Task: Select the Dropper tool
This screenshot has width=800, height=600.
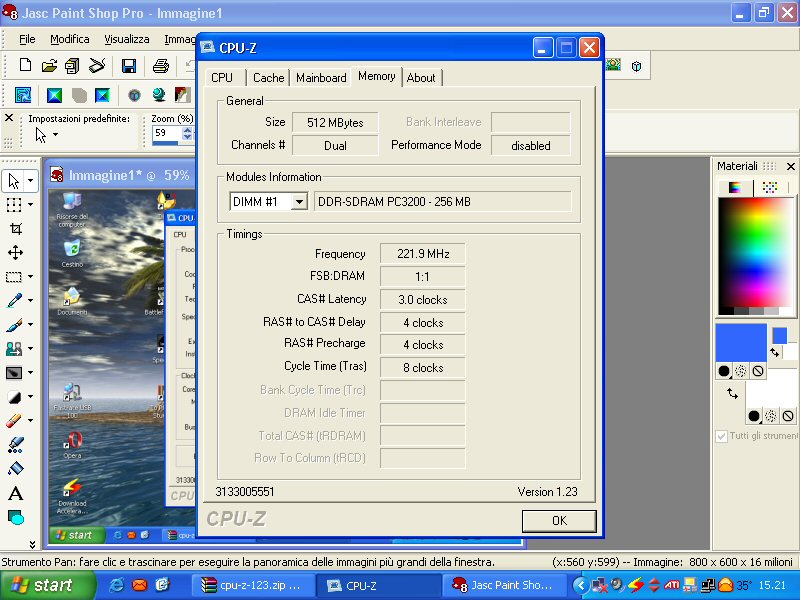Action: pos(14,301)
